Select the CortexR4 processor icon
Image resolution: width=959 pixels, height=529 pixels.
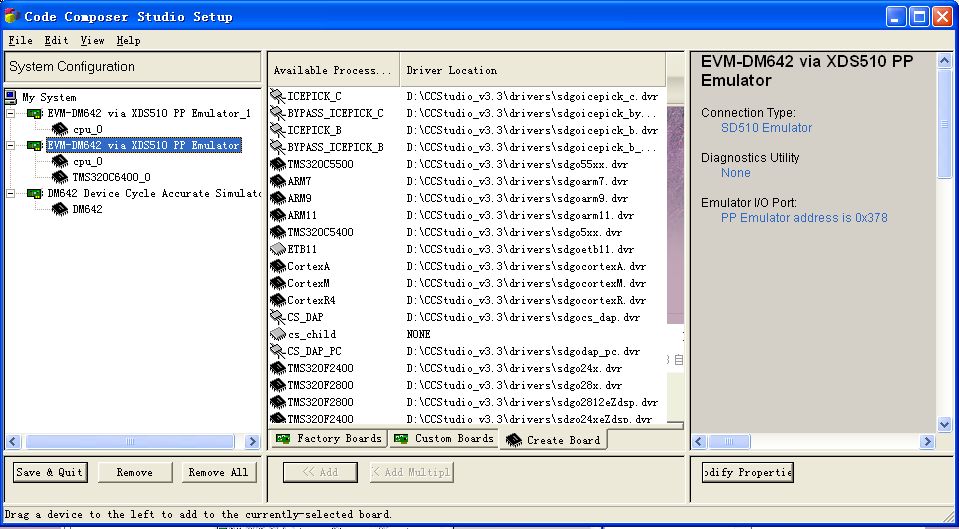pyautogui.click(x=278, y=300)
